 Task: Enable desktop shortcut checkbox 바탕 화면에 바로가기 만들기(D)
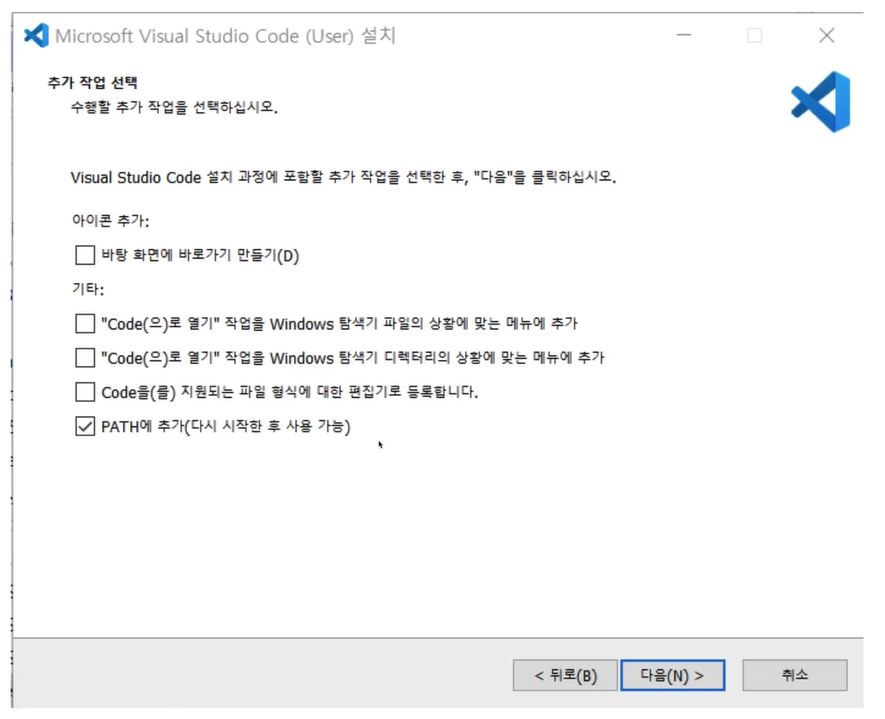(85, 255)
